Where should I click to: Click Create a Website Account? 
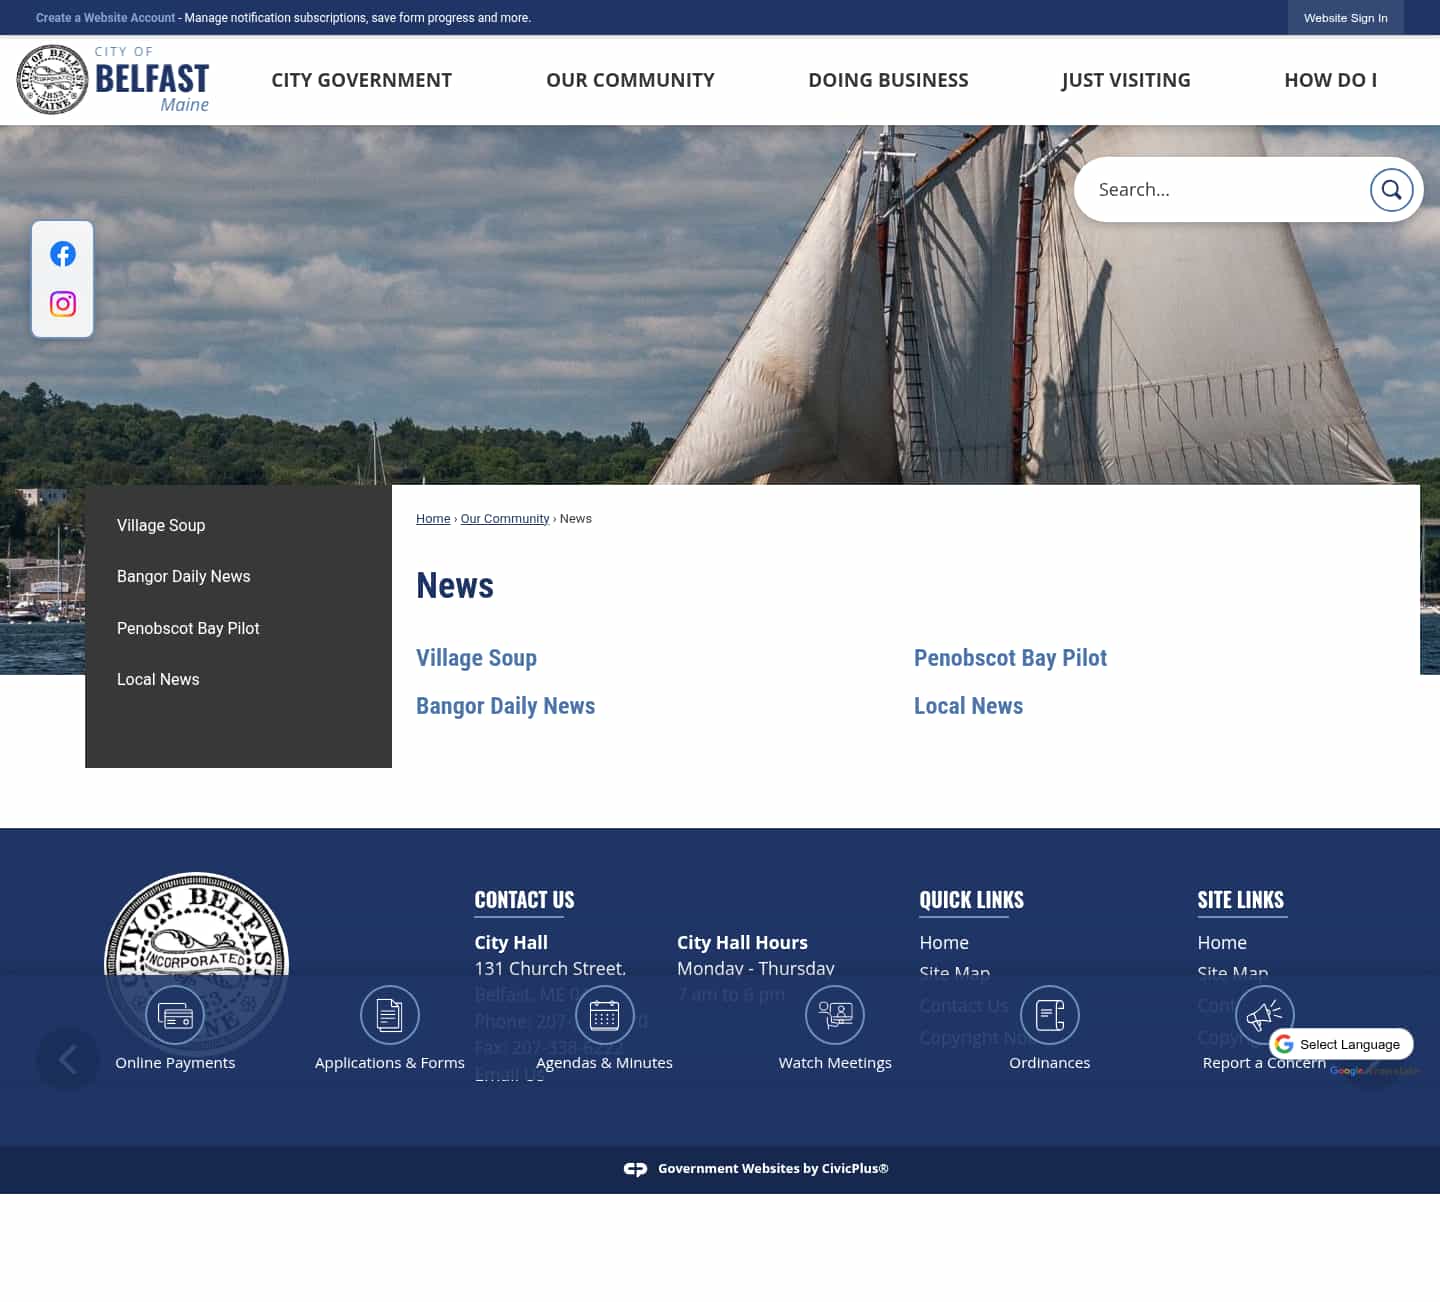pyautogui.click(x=105, y=17)
